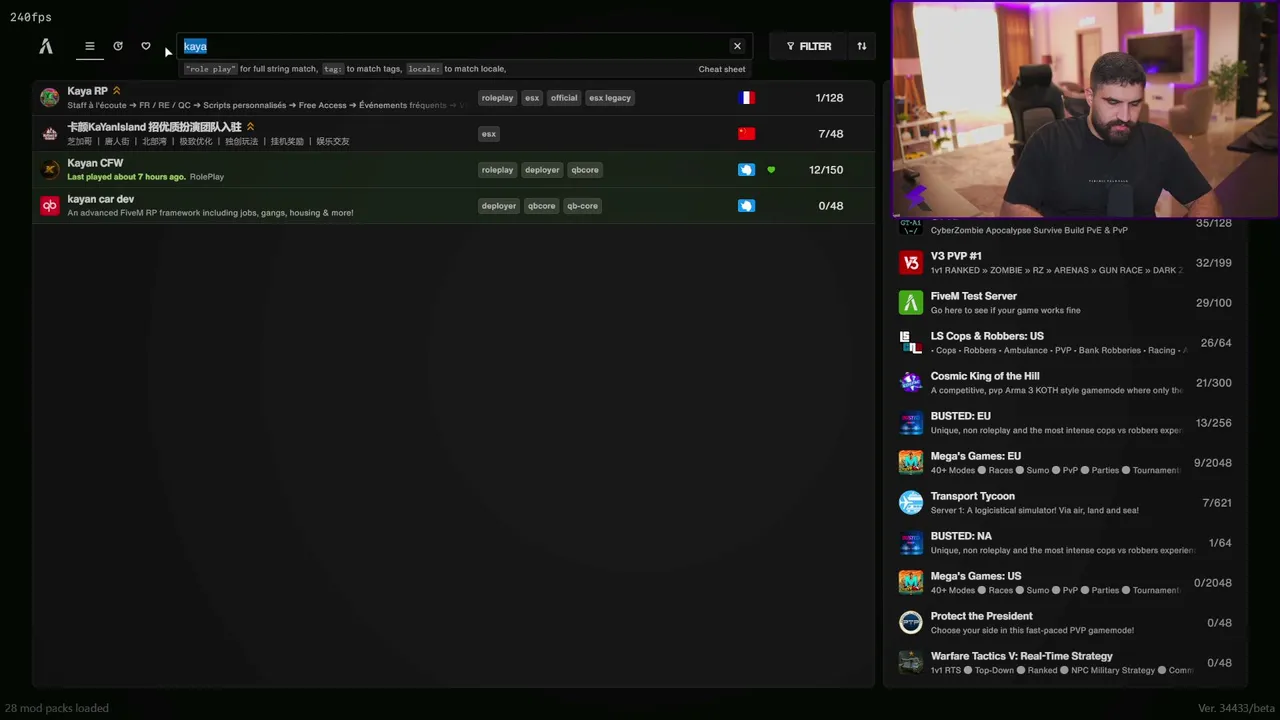The height and width of the screenshot is (720, 1280).
Task: Click the boost chevron icon beside Kaya RP
Action: point(117,91)
